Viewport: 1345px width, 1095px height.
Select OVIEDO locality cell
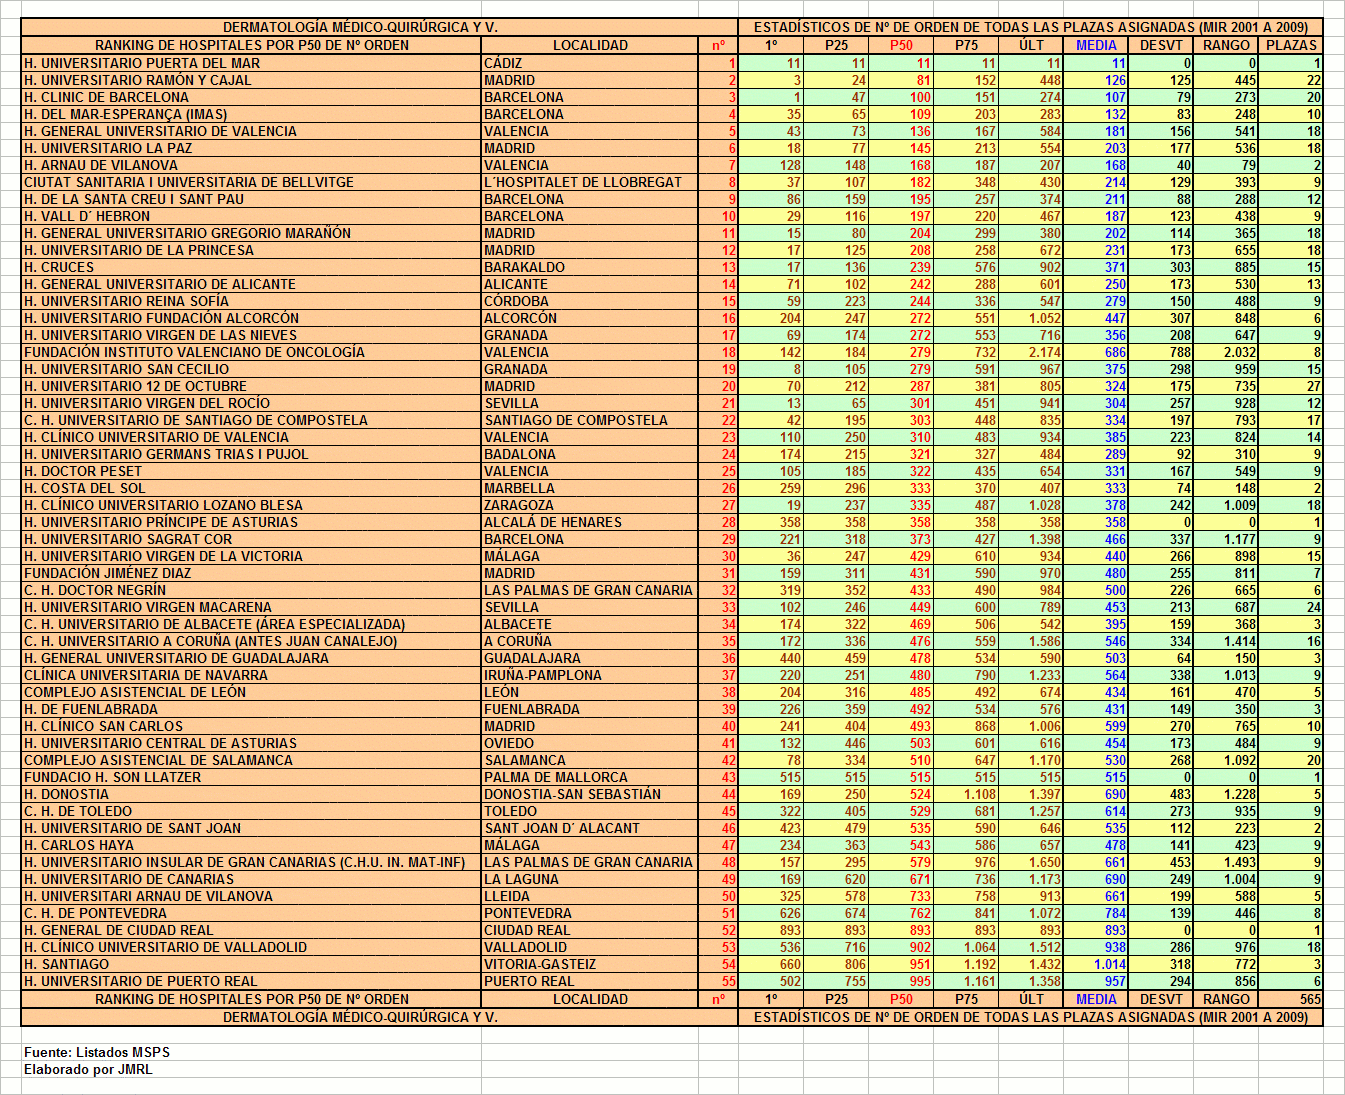click(590, 743)
